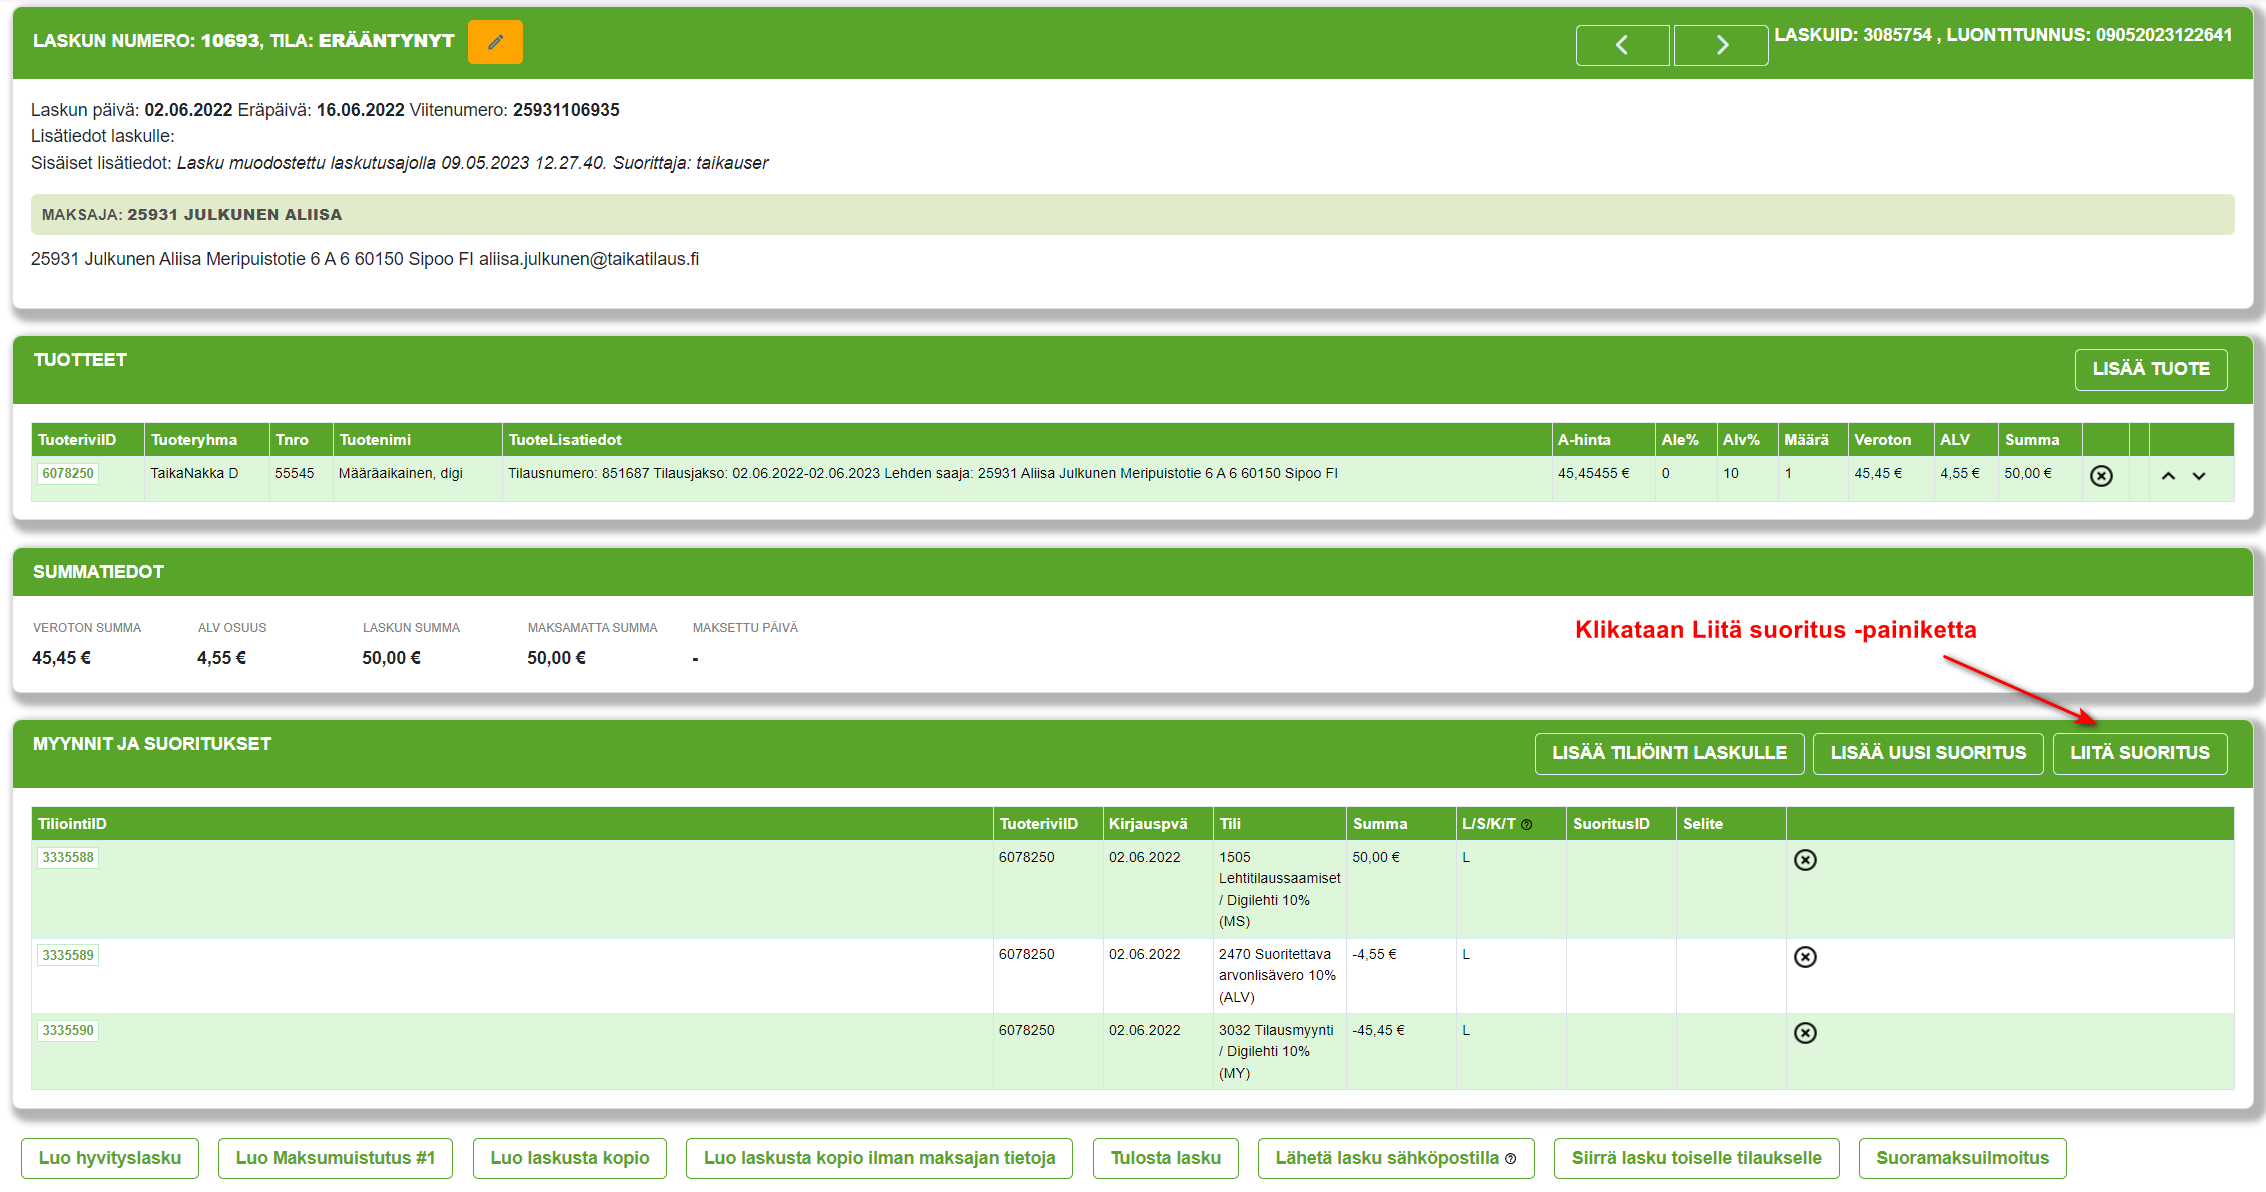Click the Liitä suoritus button

(2140, 753)
